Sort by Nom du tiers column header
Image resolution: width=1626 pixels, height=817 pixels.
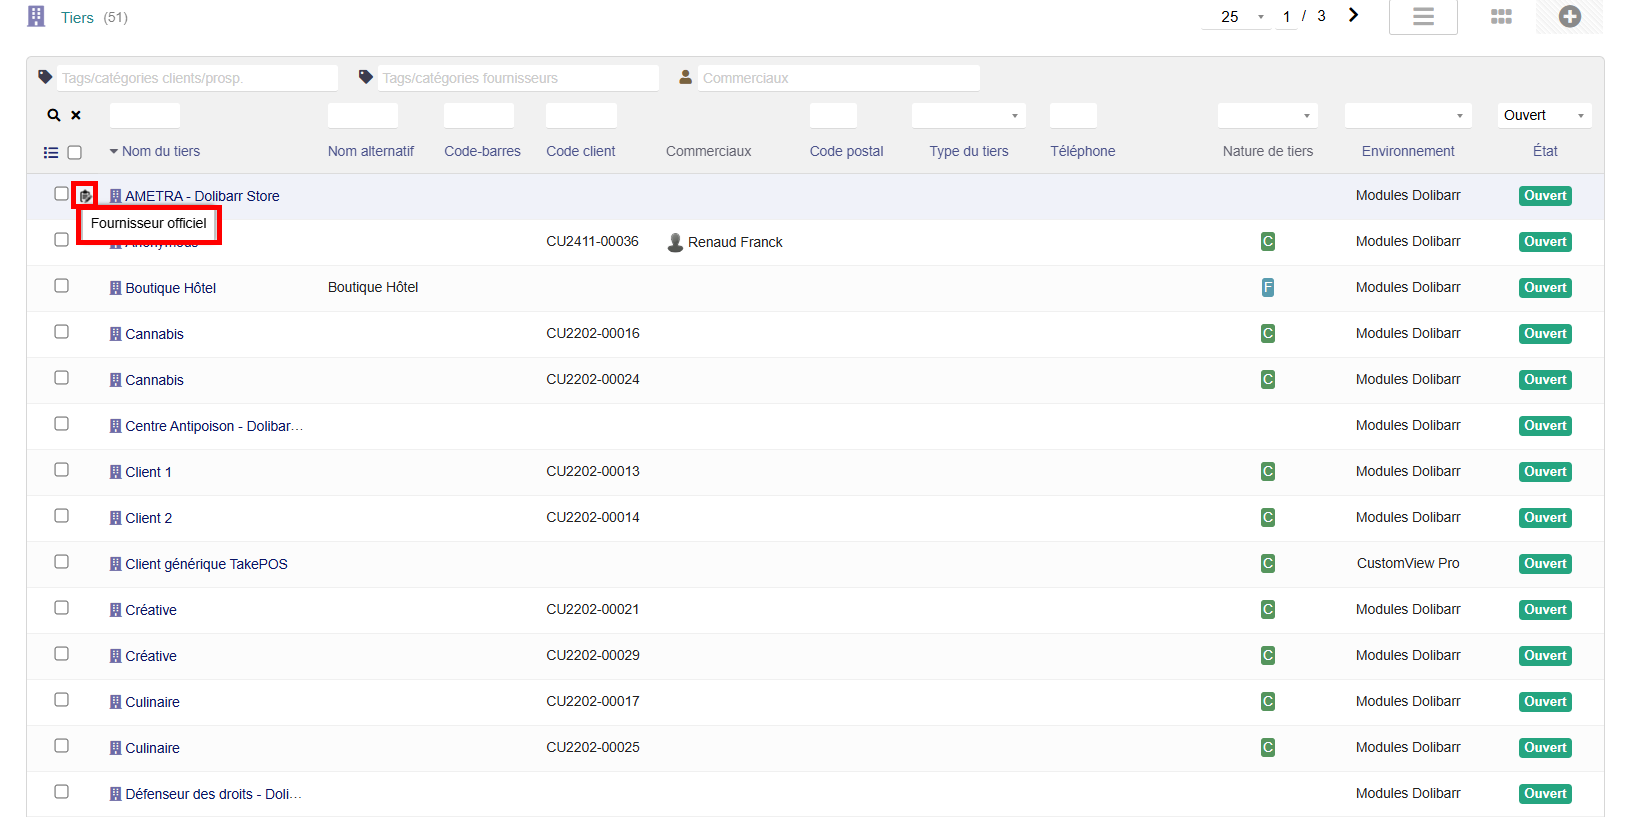pos(160,152)
